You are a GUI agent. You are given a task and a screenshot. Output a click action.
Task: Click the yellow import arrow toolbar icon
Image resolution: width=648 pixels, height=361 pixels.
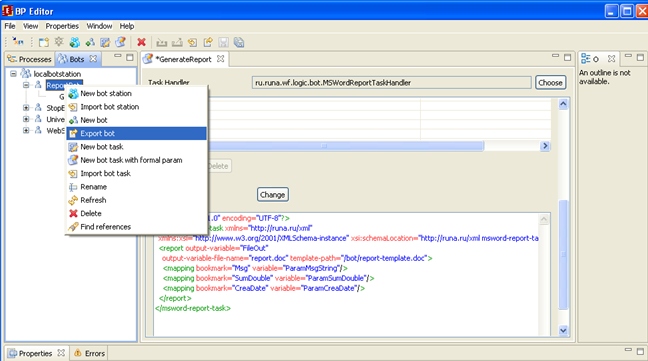(x=193, y=42)
